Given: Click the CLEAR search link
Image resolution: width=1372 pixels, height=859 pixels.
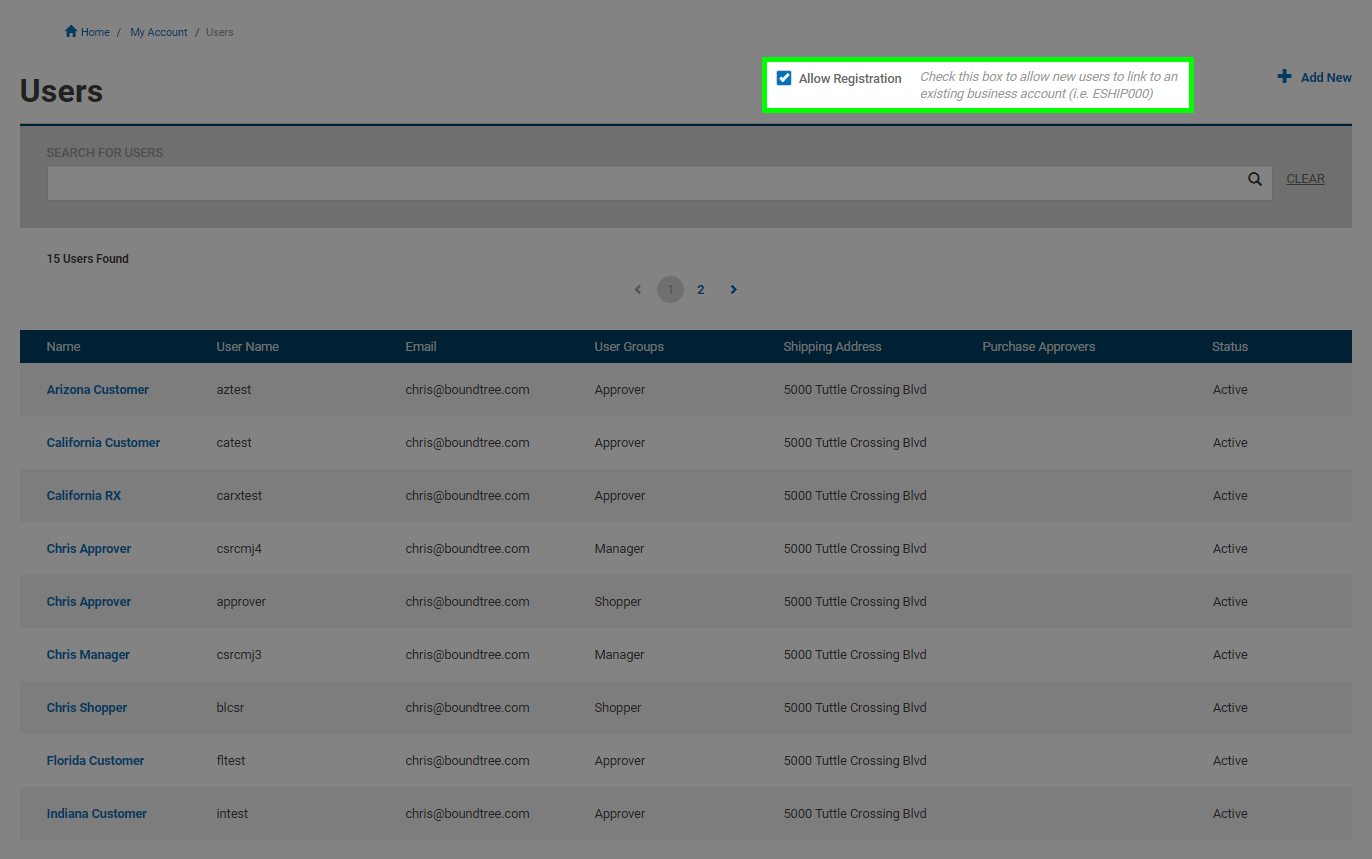Looking at the screenshot, I should (1305, 179).
